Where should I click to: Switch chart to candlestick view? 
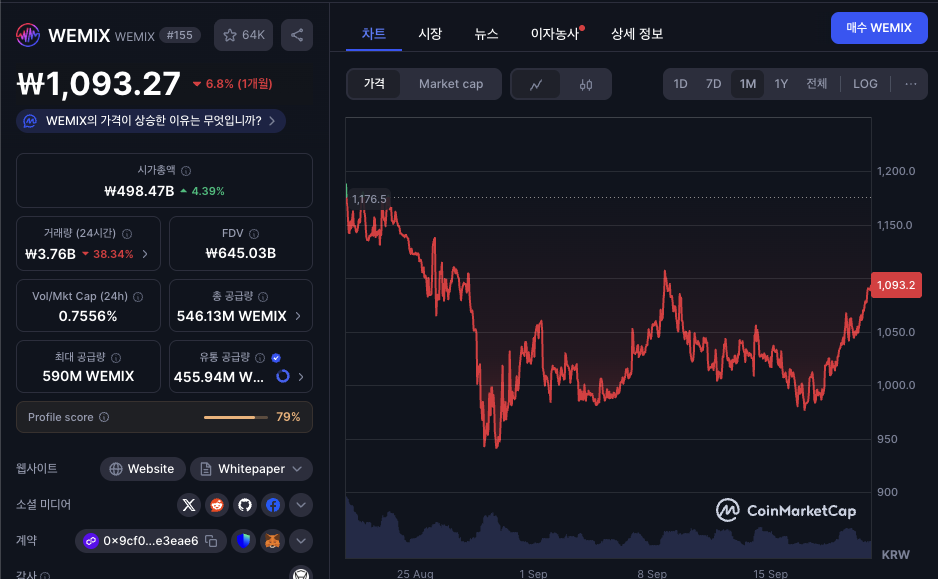pos(586,84)
